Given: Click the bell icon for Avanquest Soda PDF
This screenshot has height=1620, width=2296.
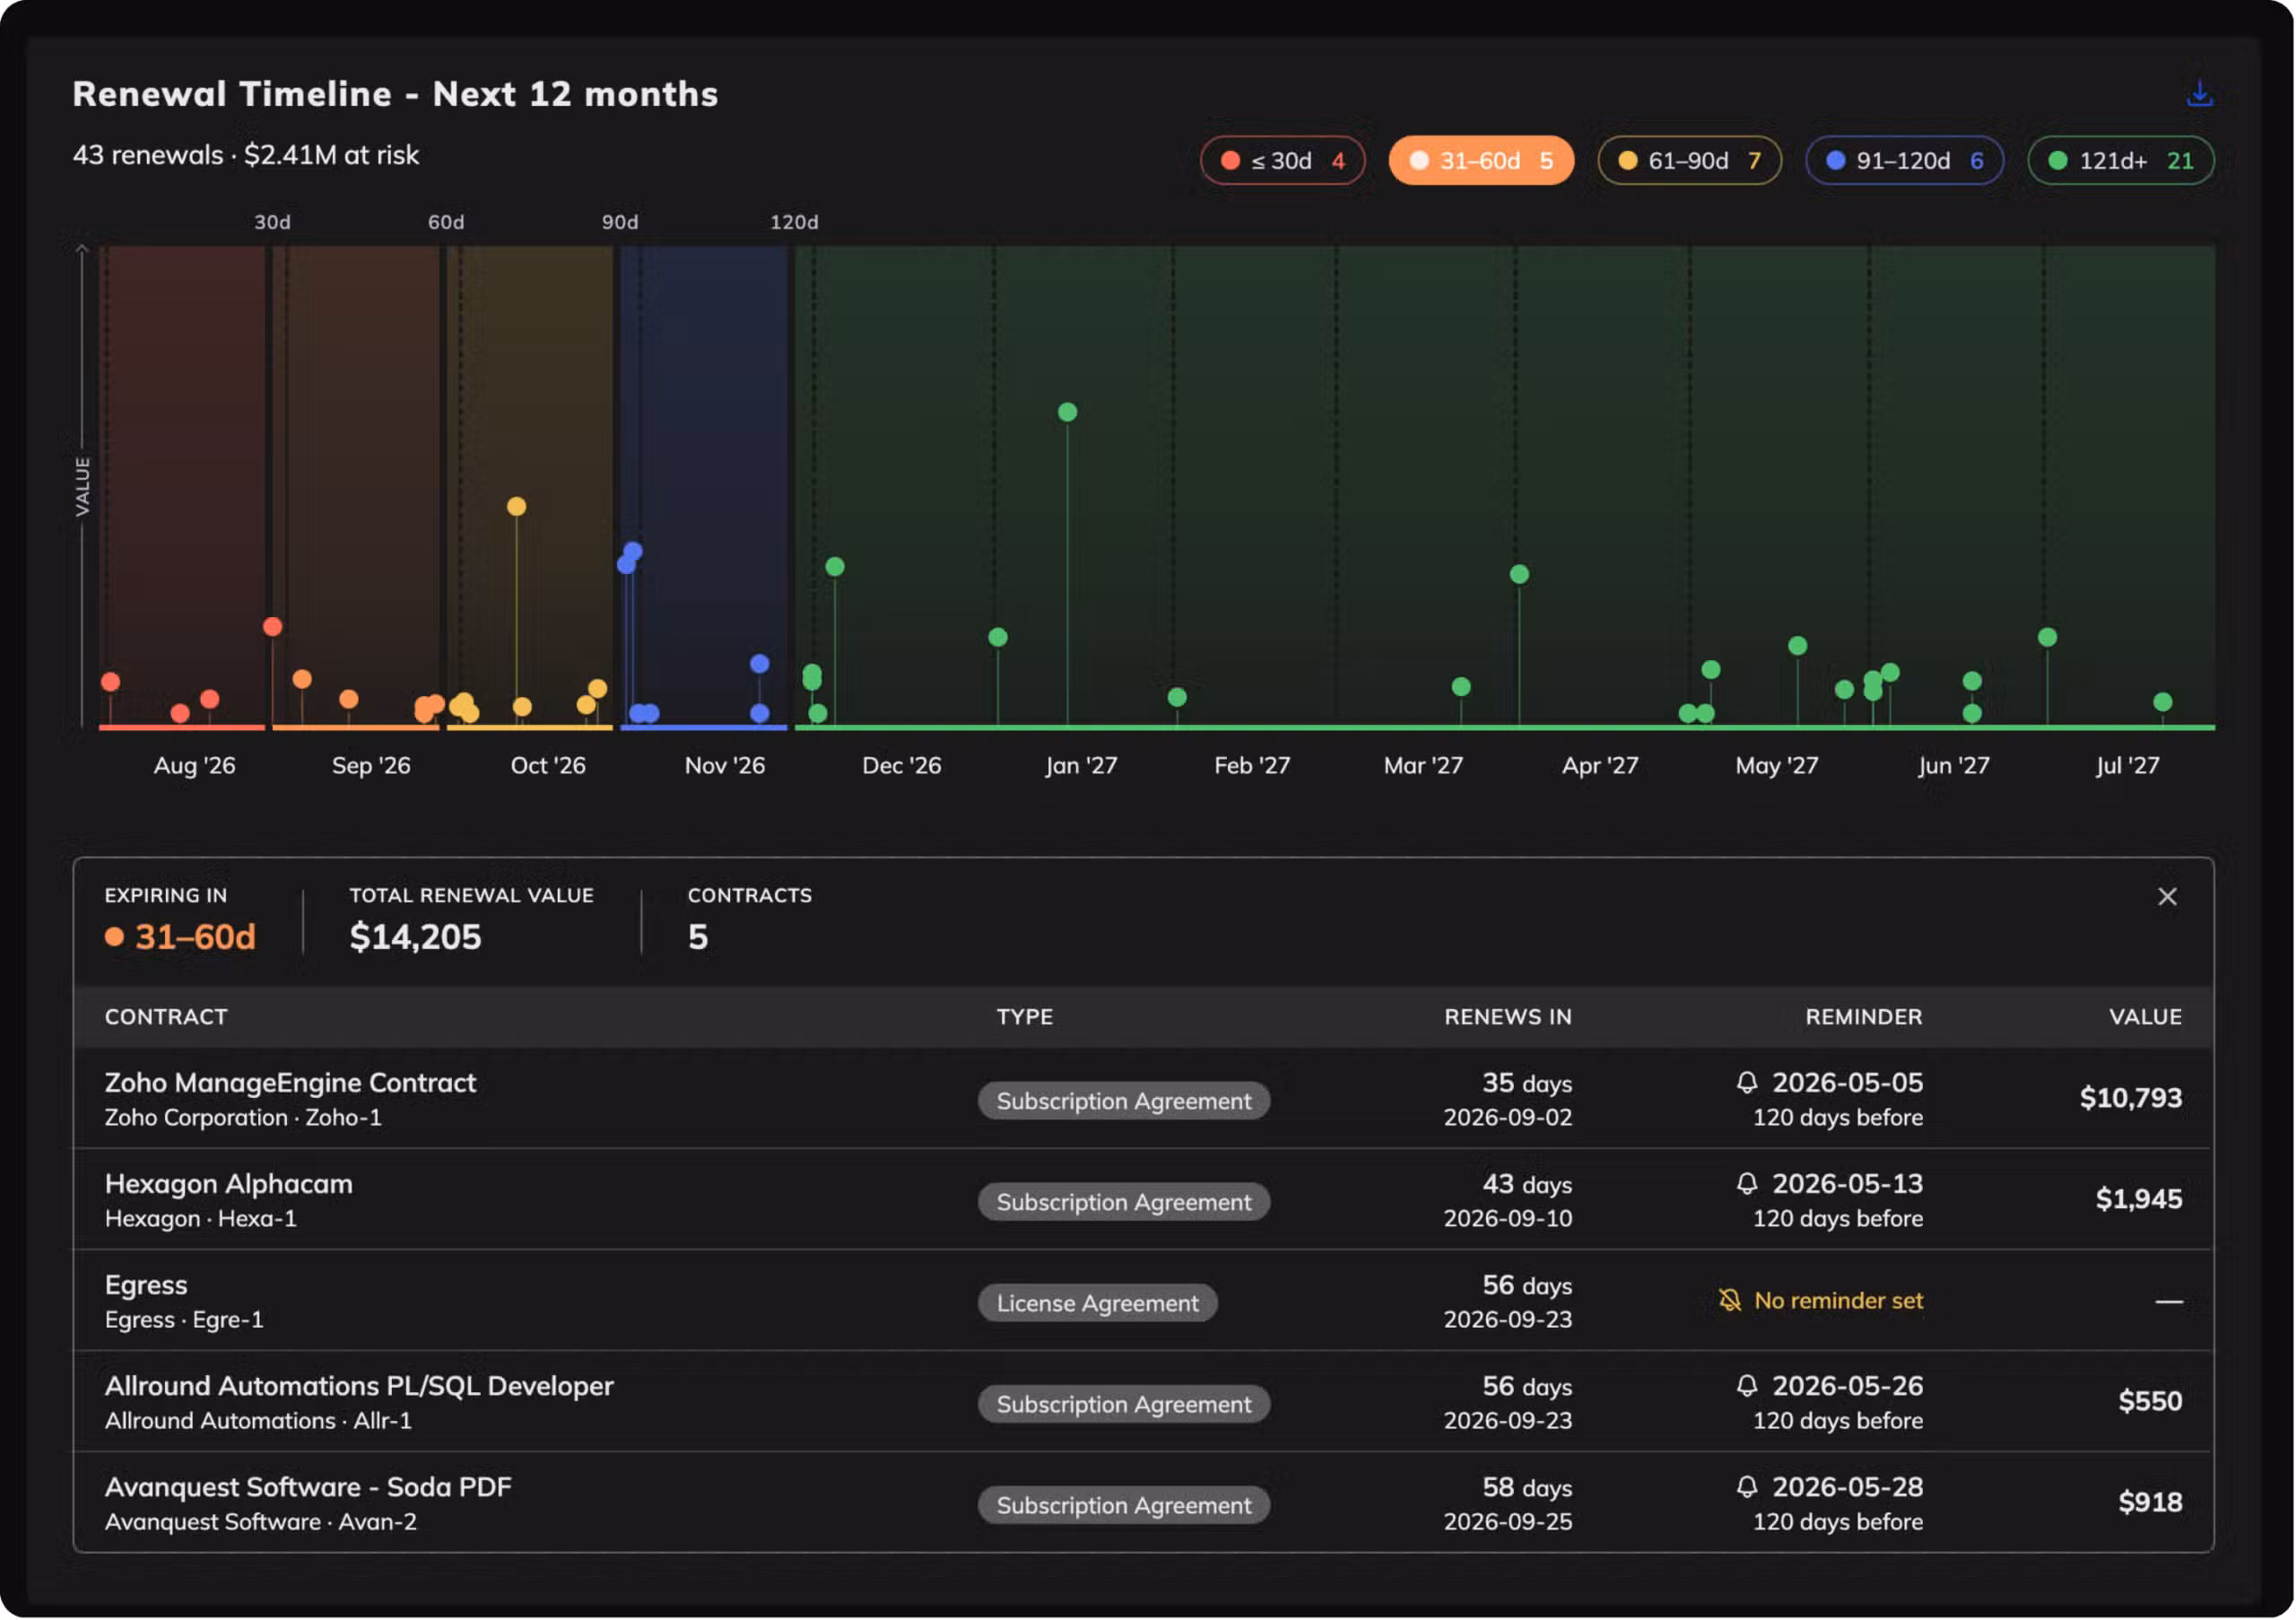Looking at the screenshot, I should coord(1747,1486).
